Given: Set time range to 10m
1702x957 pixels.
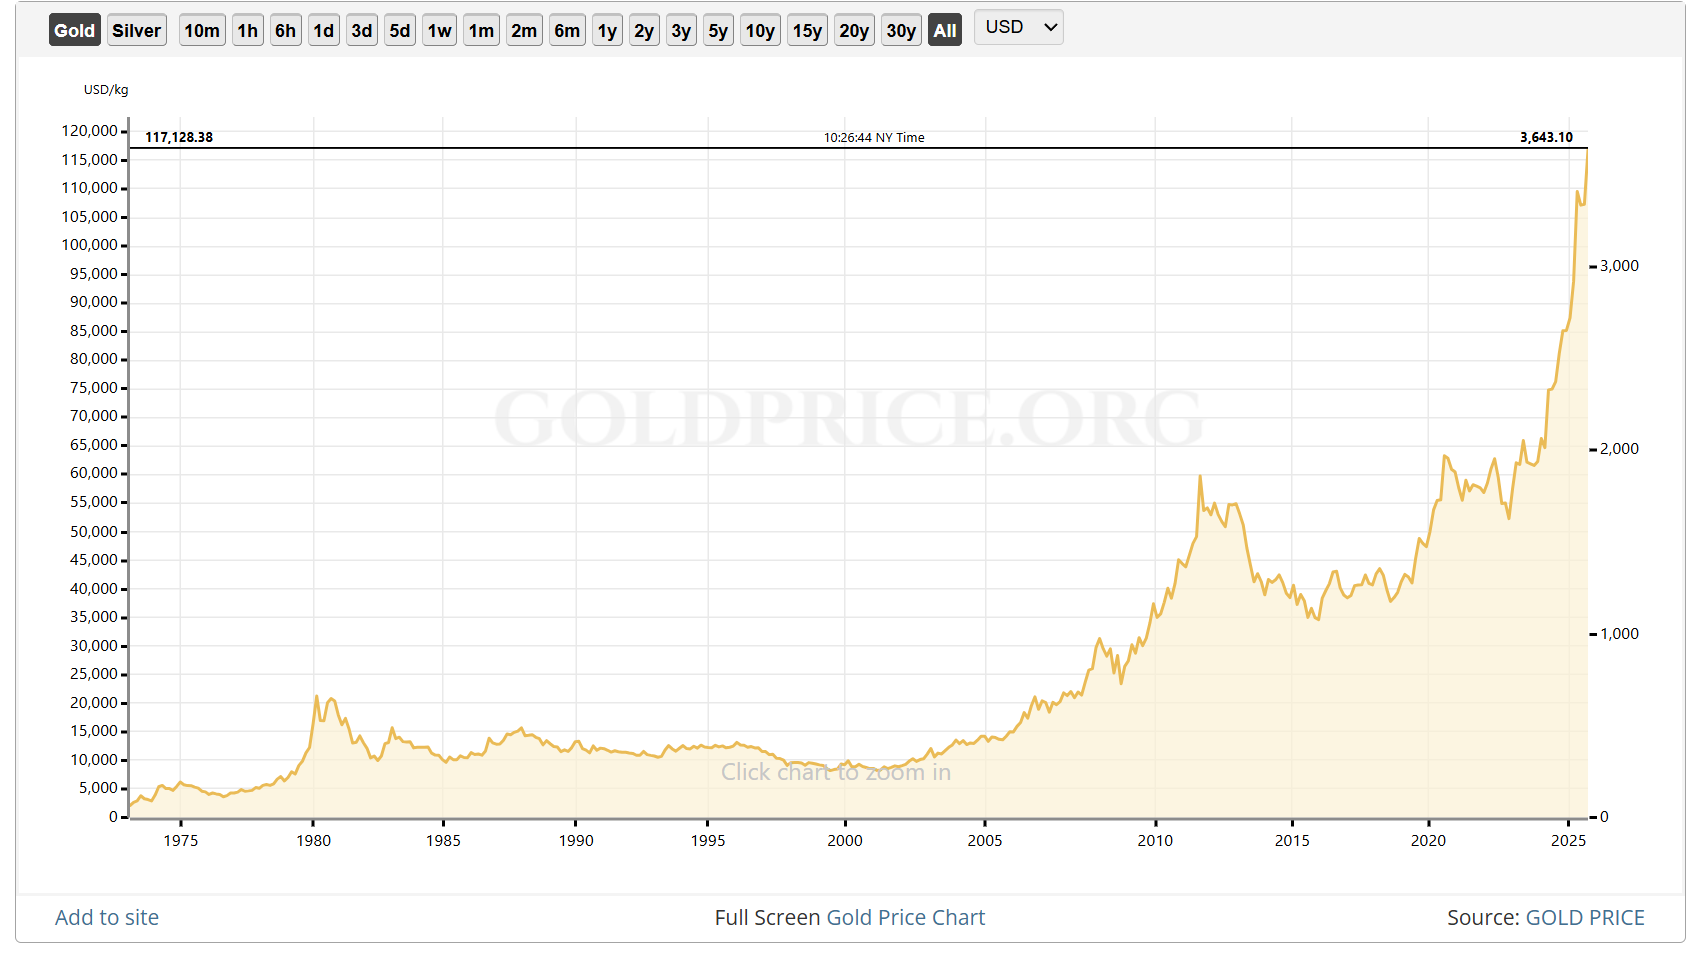Looking at the screenshot, I should 202,30.
